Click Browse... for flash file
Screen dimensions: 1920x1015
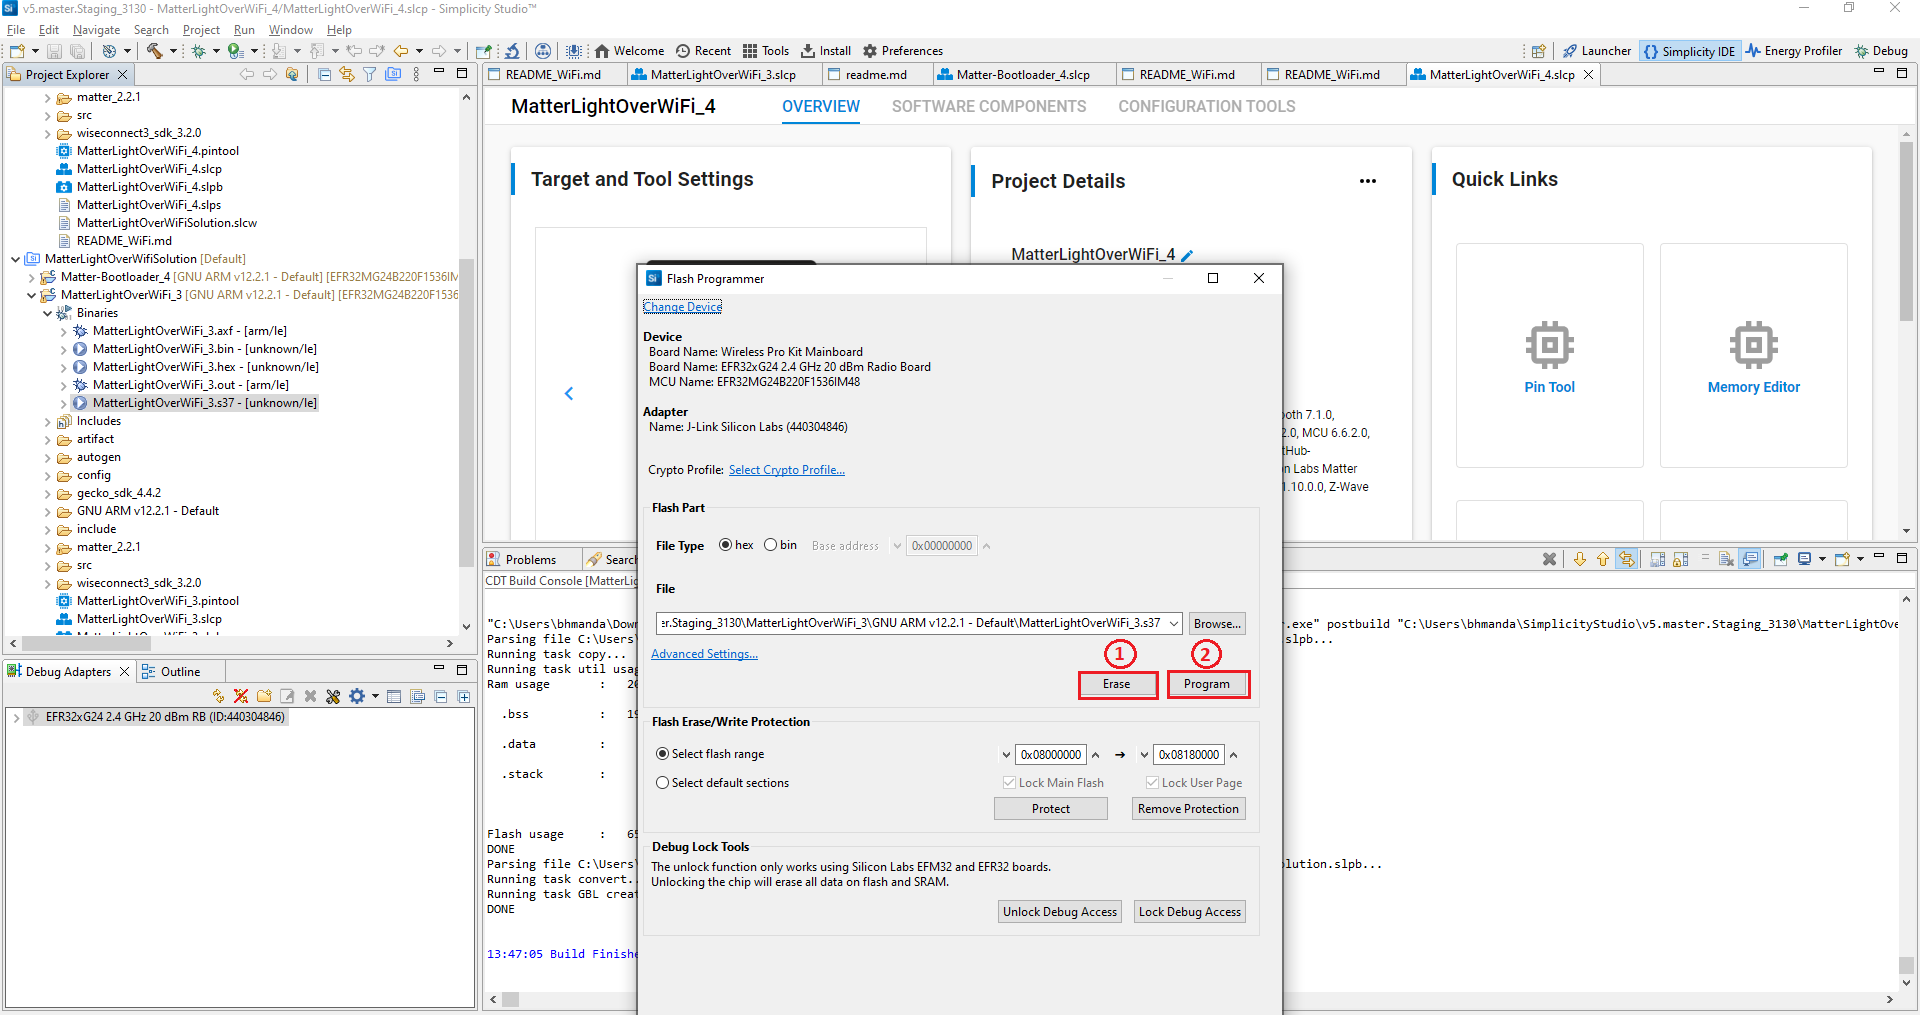[1217, 623]
